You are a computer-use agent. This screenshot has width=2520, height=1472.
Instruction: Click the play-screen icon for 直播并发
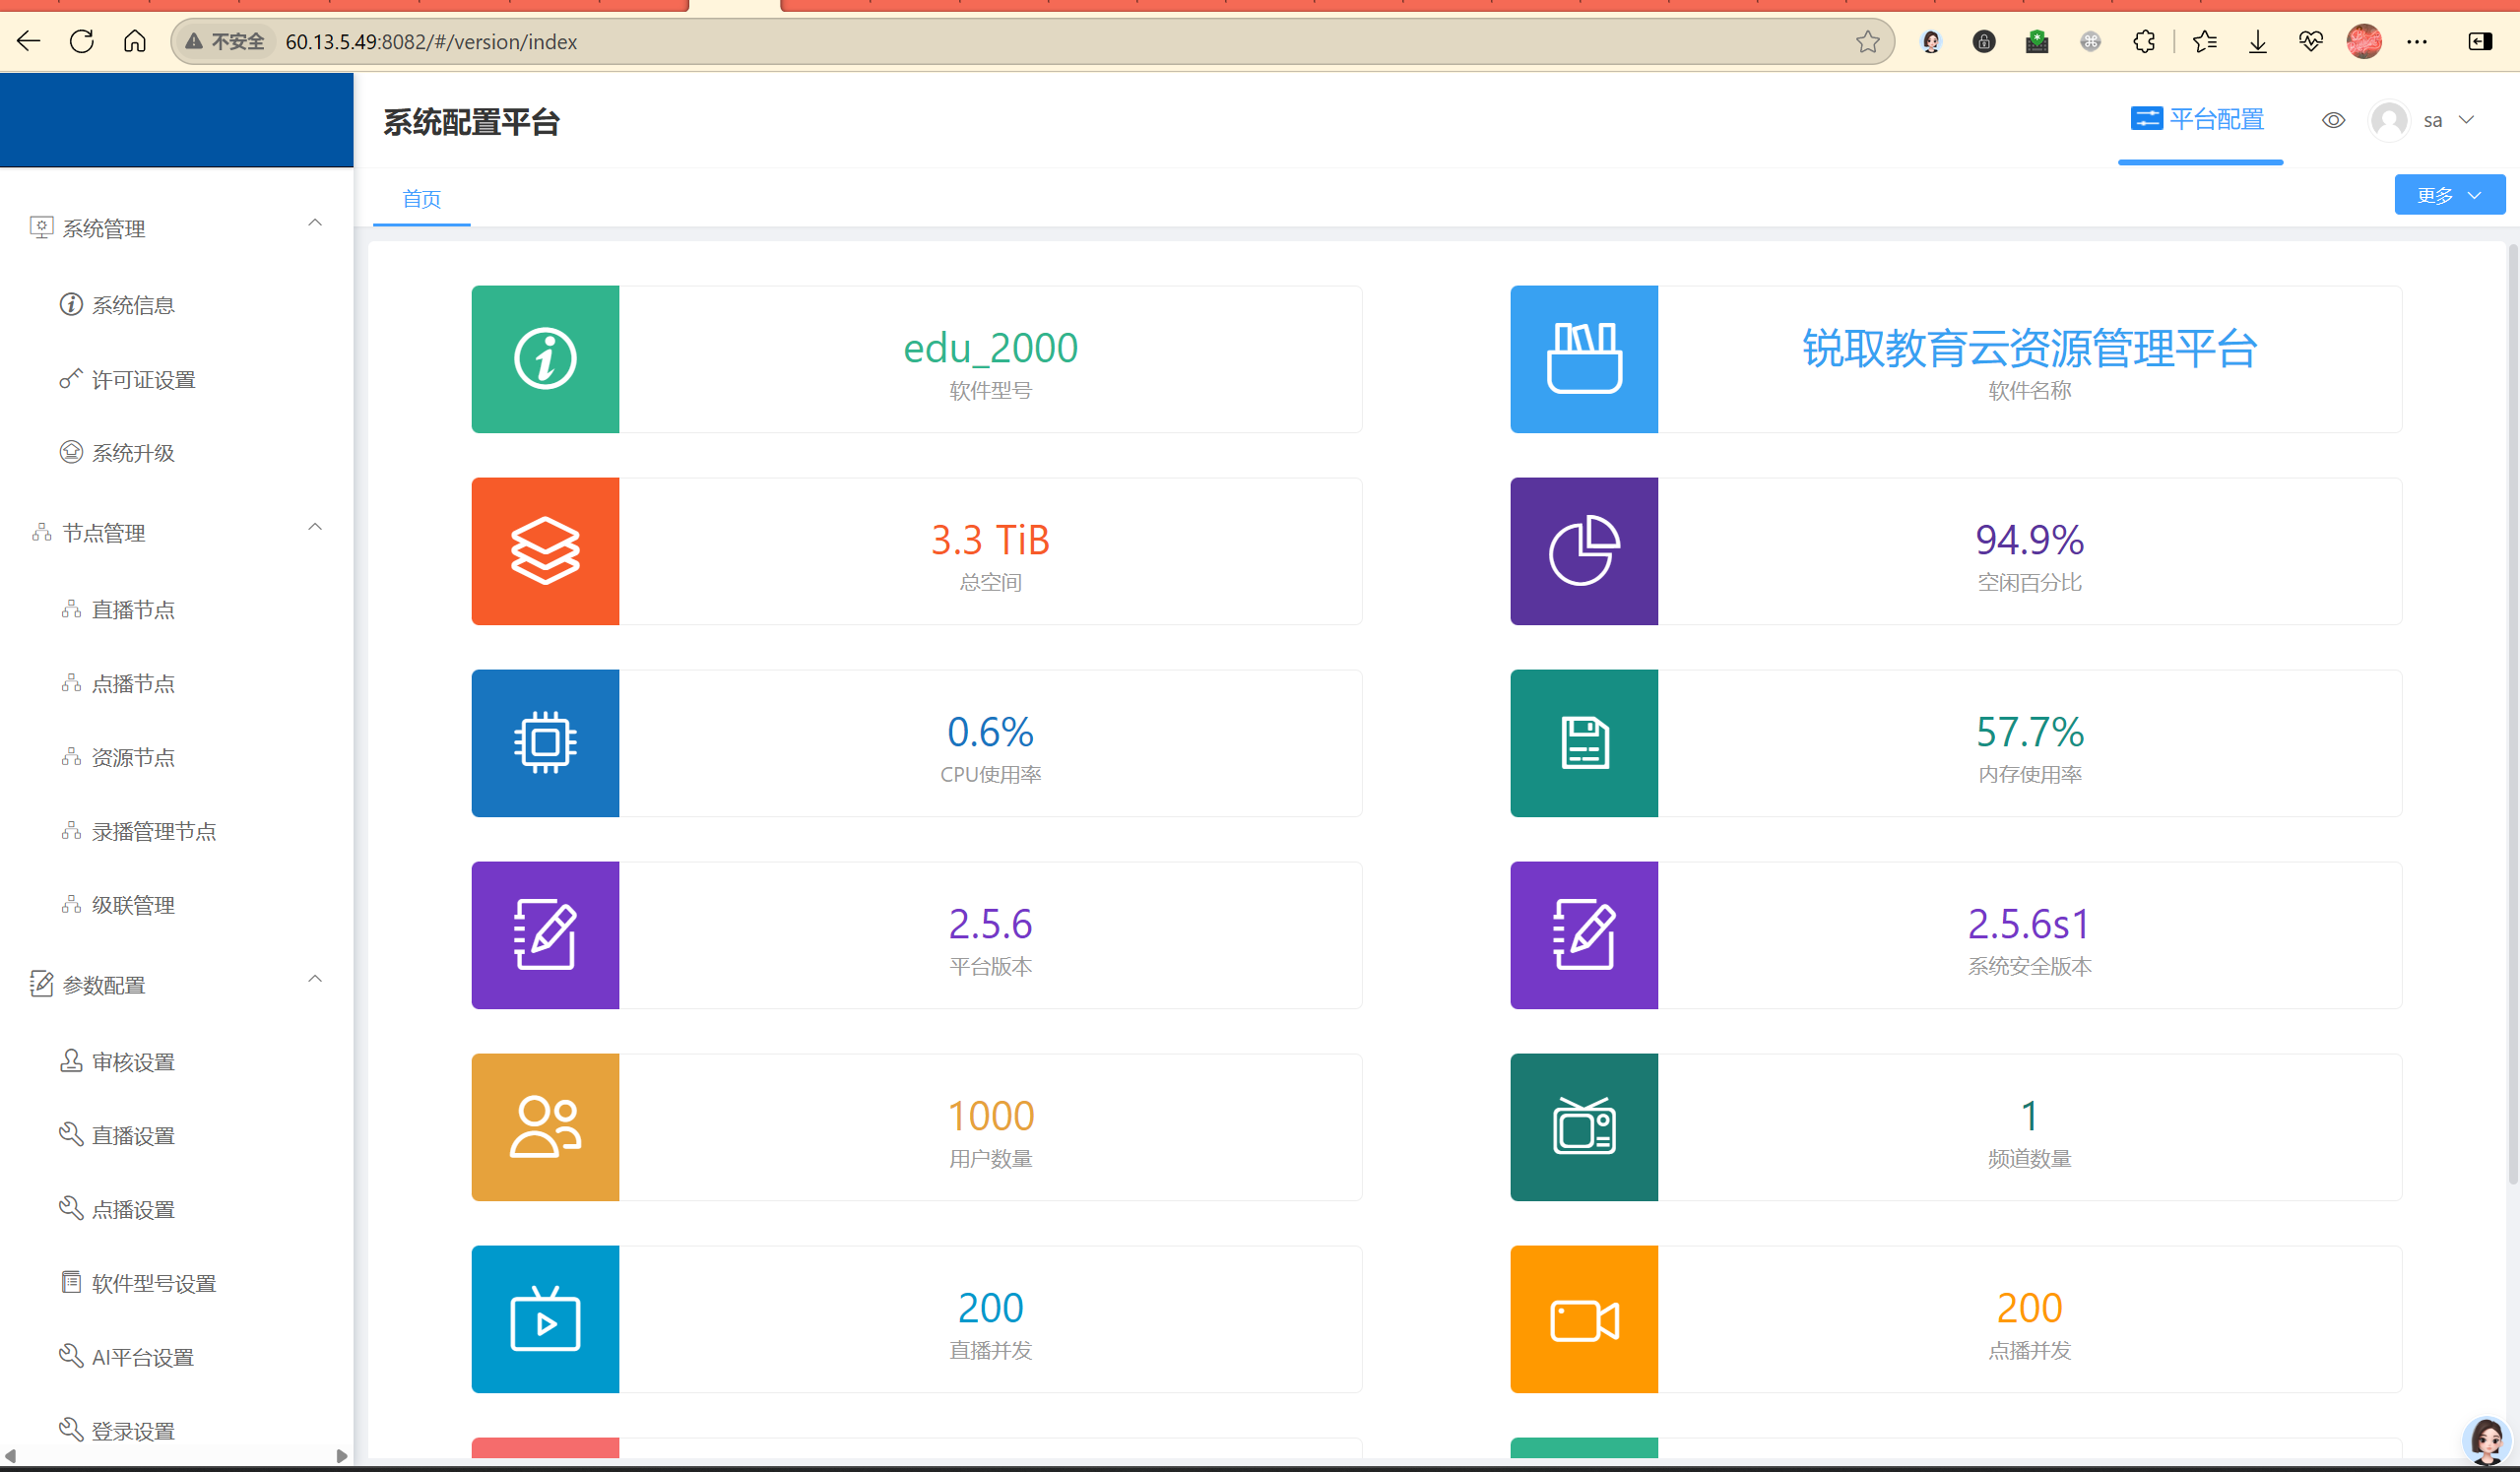[545, 1319]
